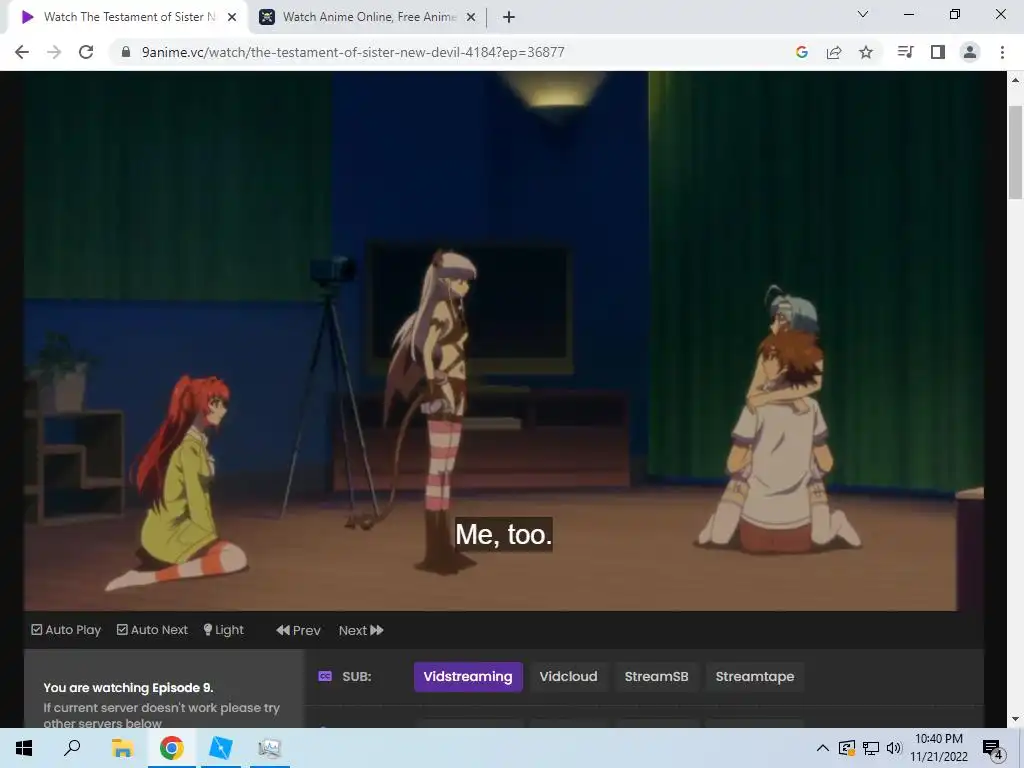Toggle the Light bulb option
Image resolution: width=1024 pixels, height=768 pixels.
pos(223,630)
